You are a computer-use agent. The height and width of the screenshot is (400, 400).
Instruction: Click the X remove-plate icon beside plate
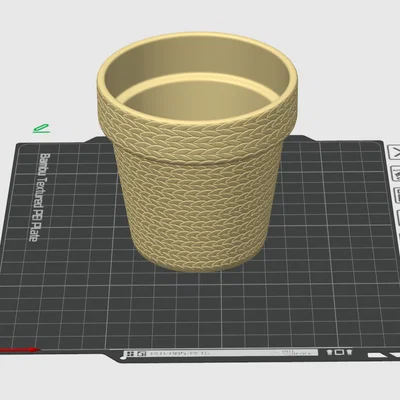pyautogui.click(x=395, y=153)
